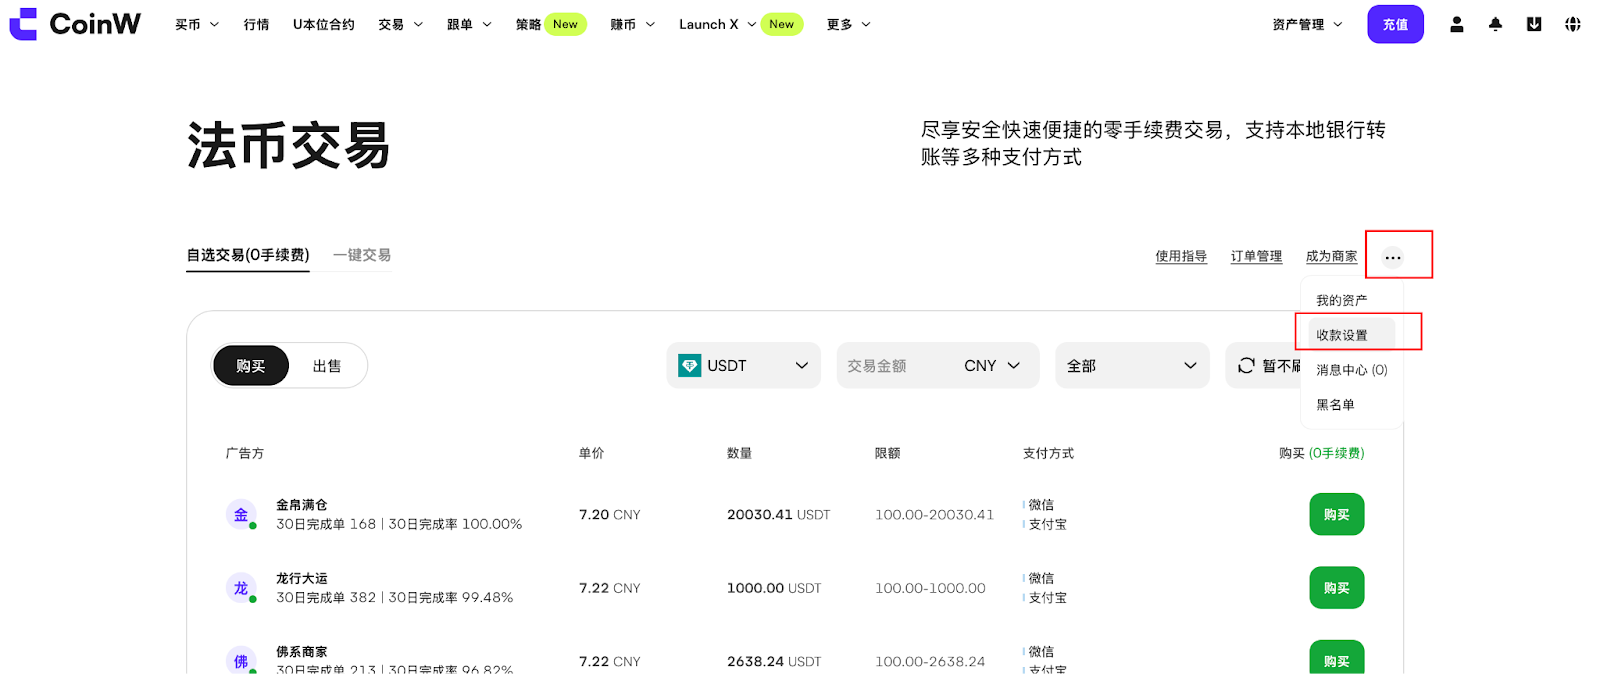Choose 消息中心 (0) from the menu
The image size is (1600, 674).
tap(1352, 370)
